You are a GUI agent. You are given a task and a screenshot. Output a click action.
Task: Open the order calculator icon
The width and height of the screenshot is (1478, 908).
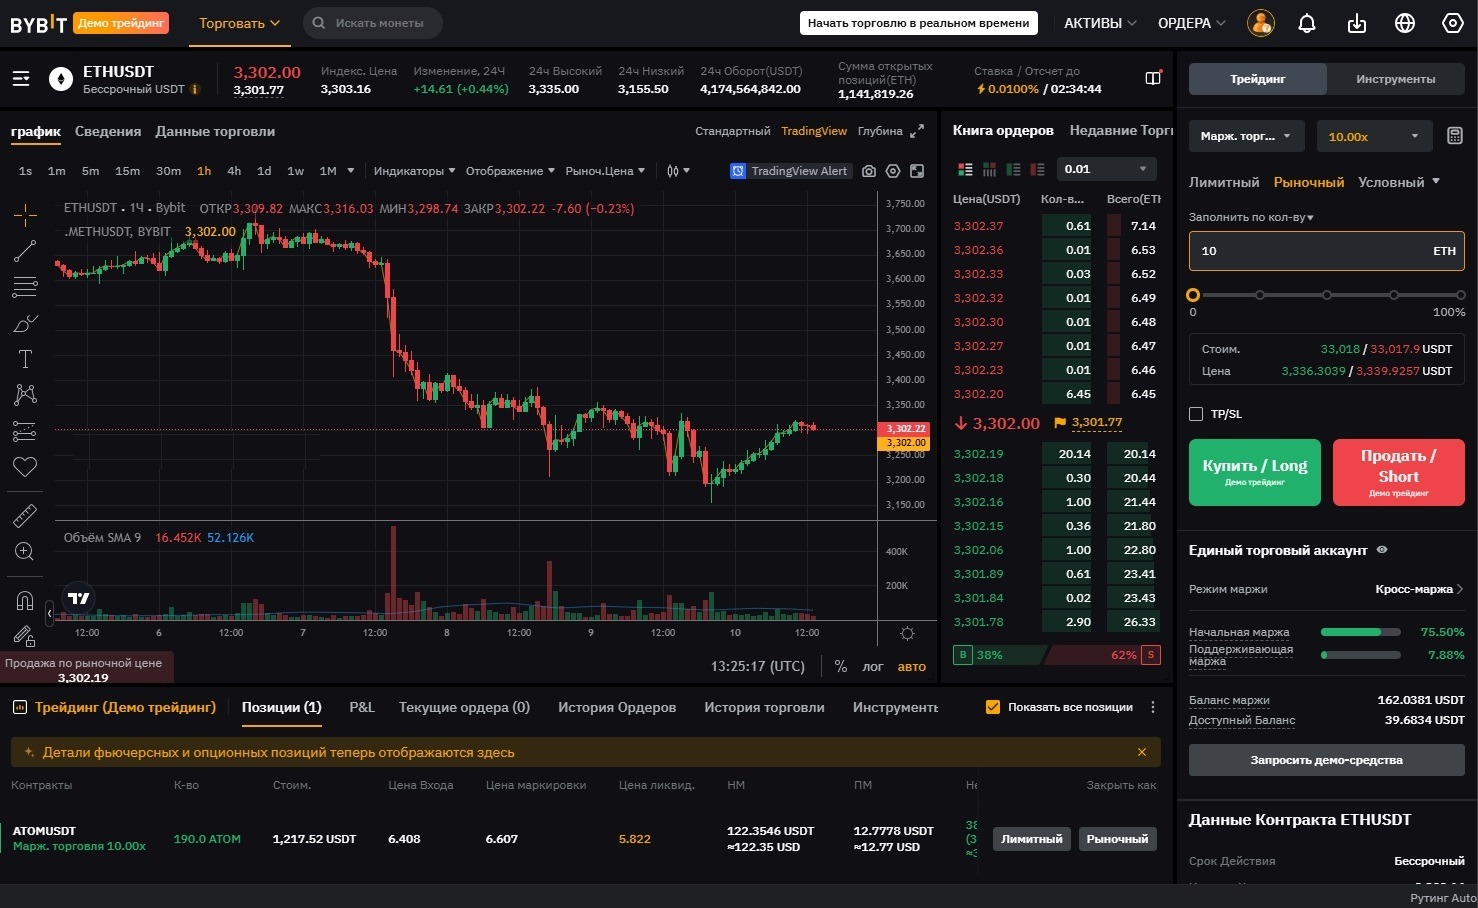1455,136
